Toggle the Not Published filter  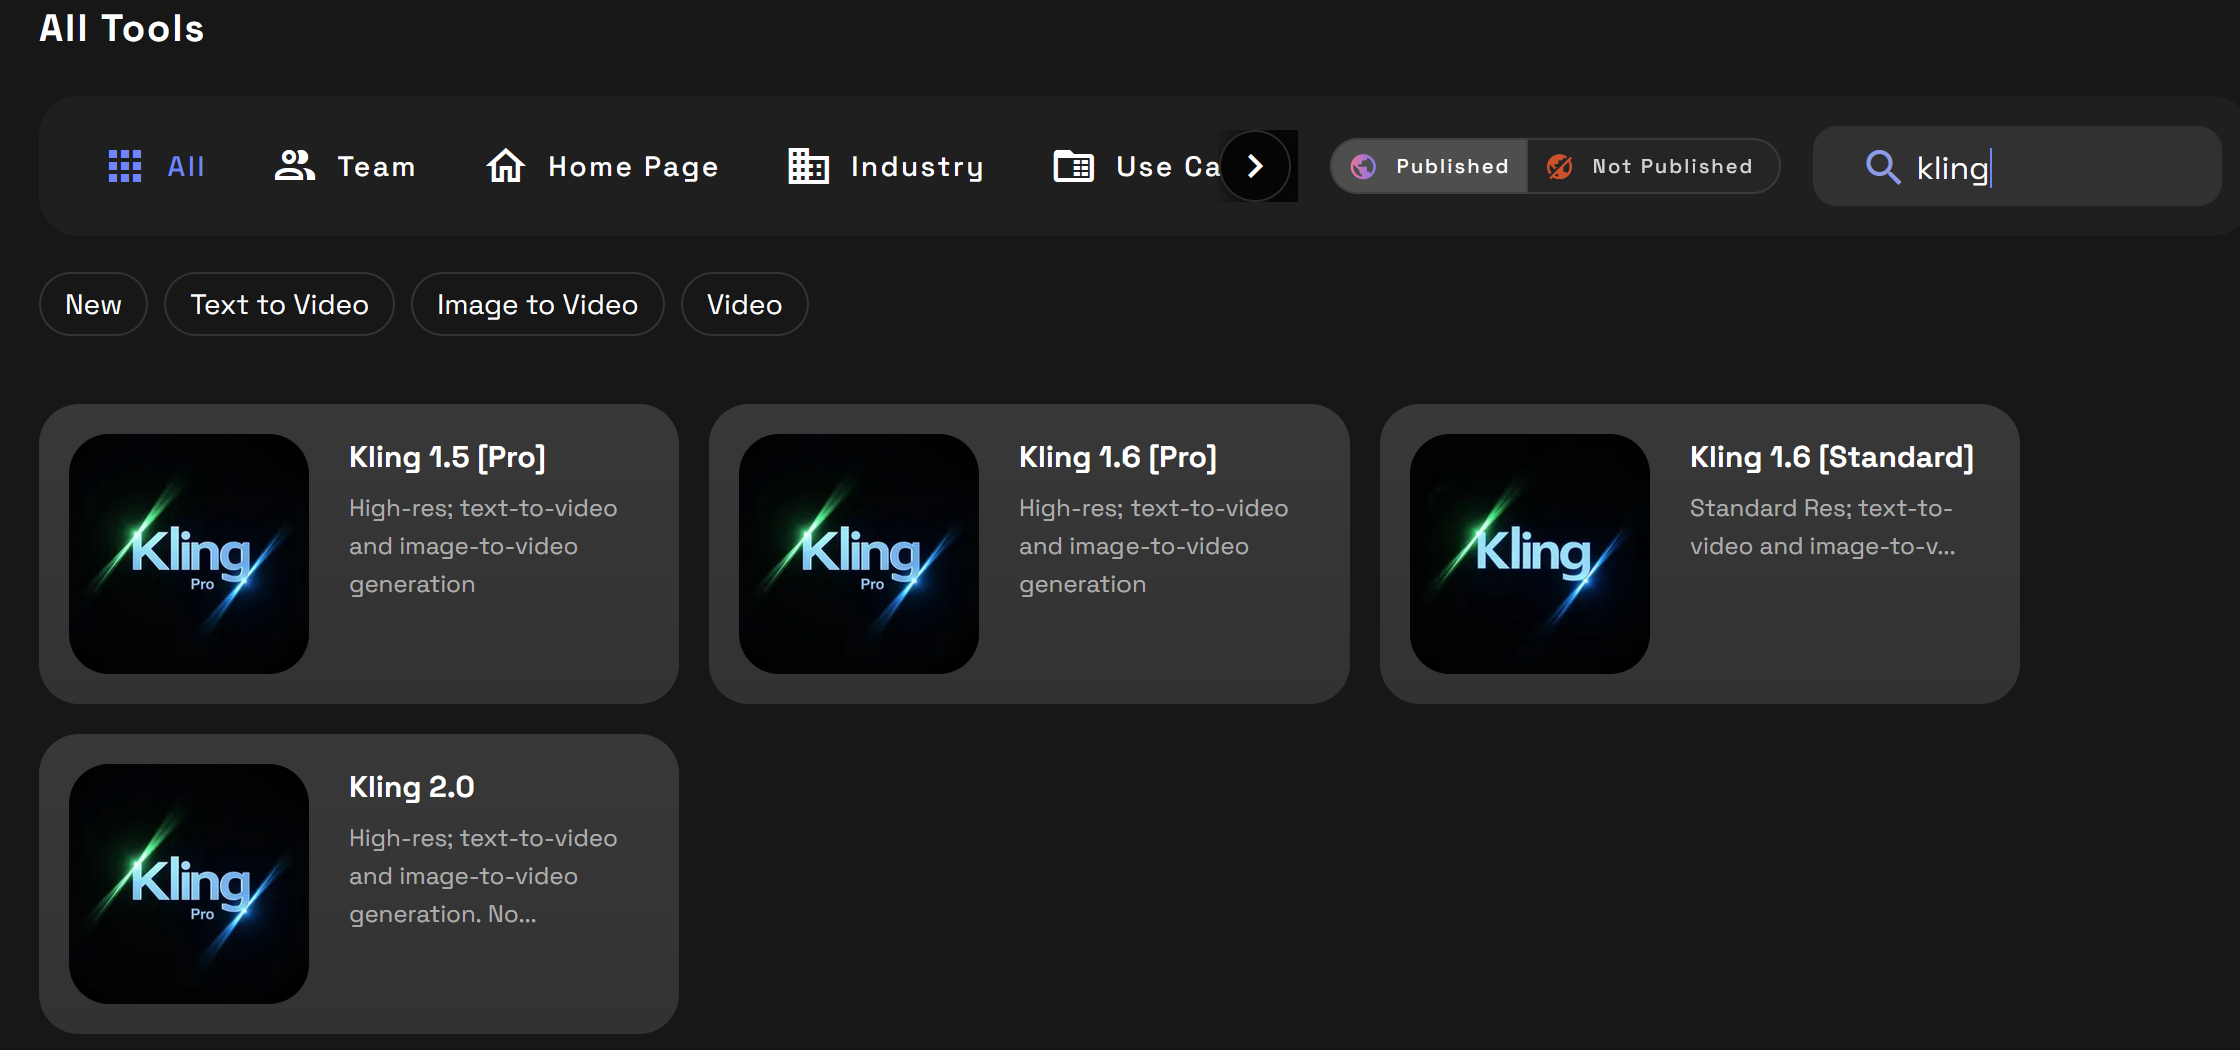coord(1653,167)
